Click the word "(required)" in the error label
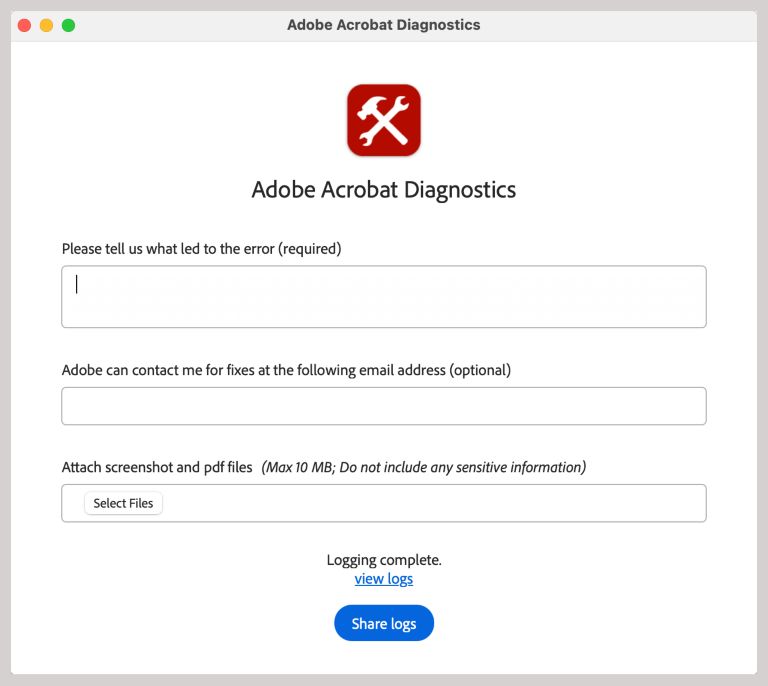 click(310, 249)
